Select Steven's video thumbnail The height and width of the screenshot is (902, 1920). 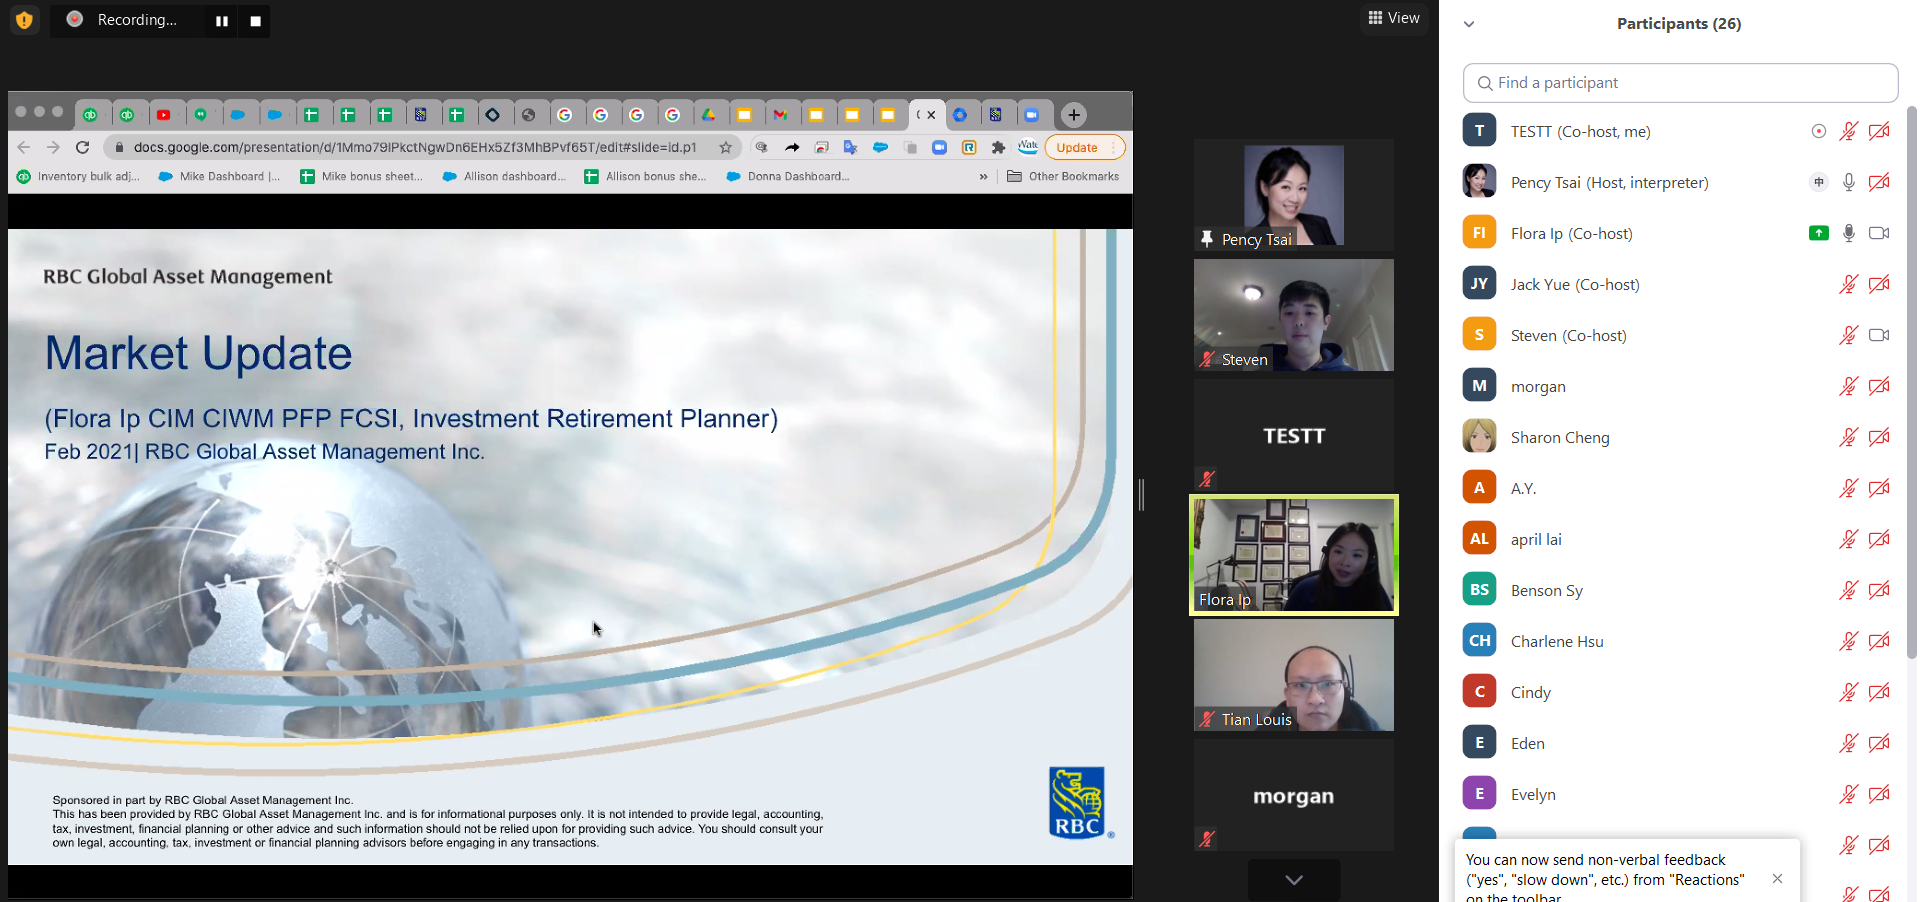1294,315
